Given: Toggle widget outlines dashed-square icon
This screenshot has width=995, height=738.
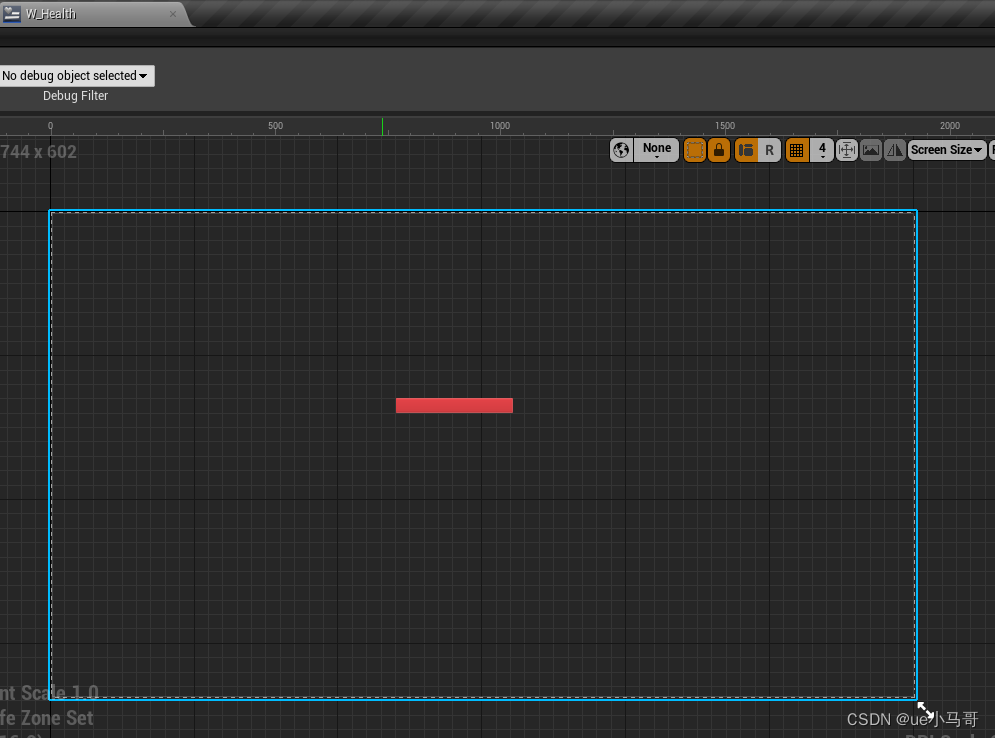Looking at the screenshot, I should [695, 150].
